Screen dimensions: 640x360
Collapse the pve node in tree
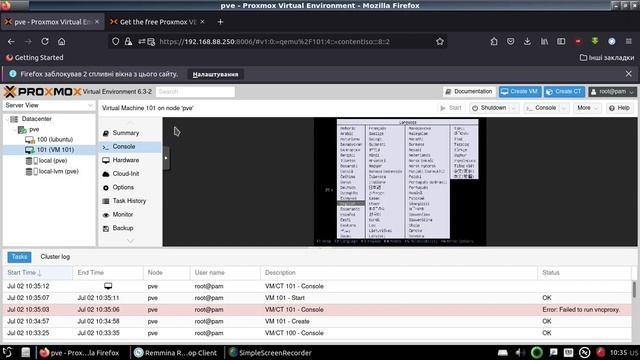[15, 129]
